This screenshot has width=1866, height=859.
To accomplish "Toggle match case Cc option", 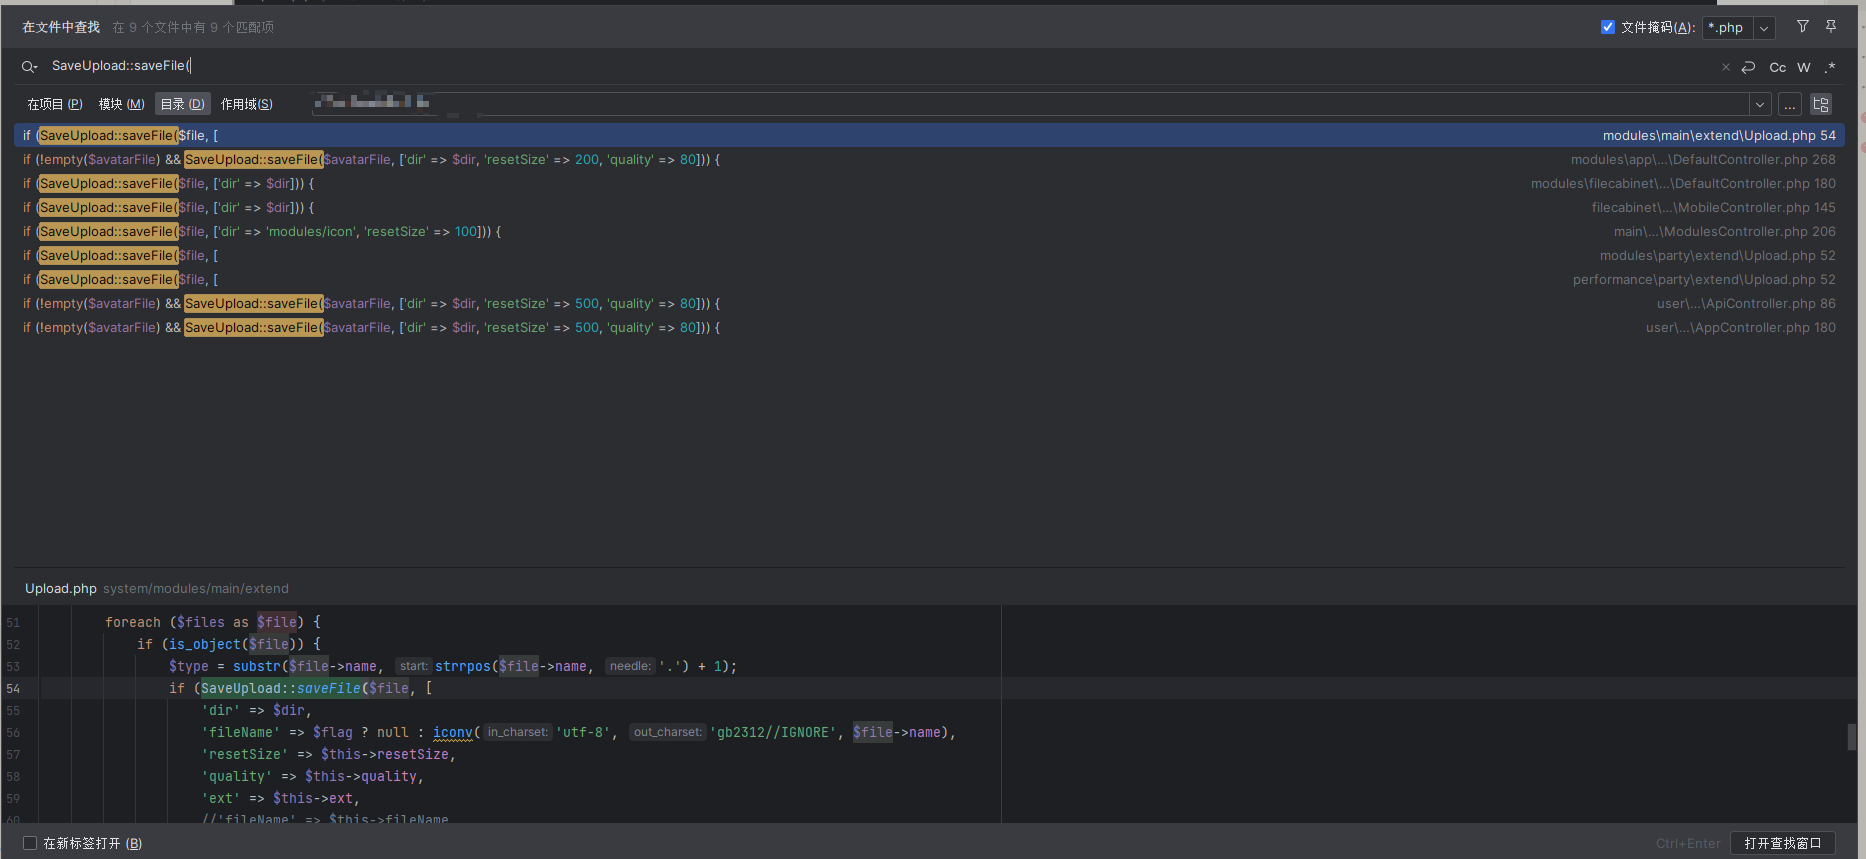I will pyautogui.click(x=1777, y=67).
